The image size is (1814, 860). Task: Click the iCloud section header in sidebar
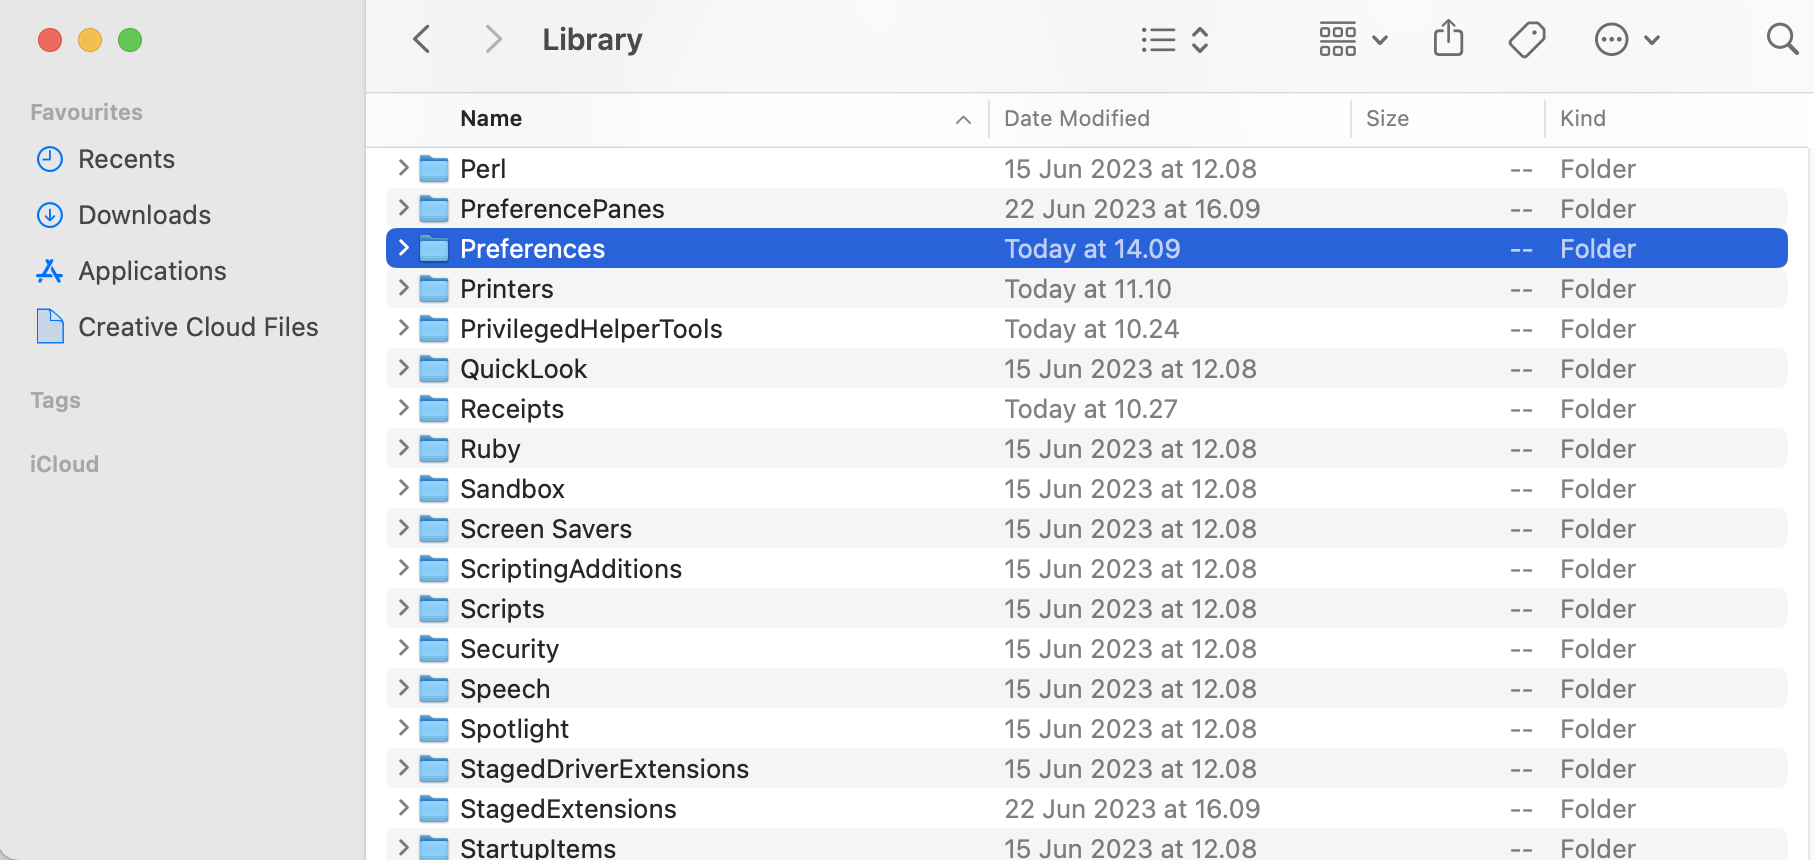click(64, 464)
